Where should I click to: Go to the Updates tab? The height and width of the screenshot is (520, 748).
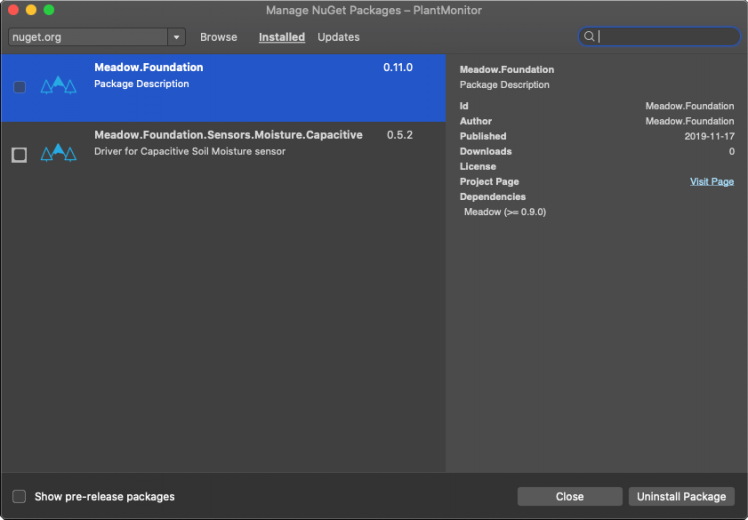pyautogui.click(x=338, y=37)
